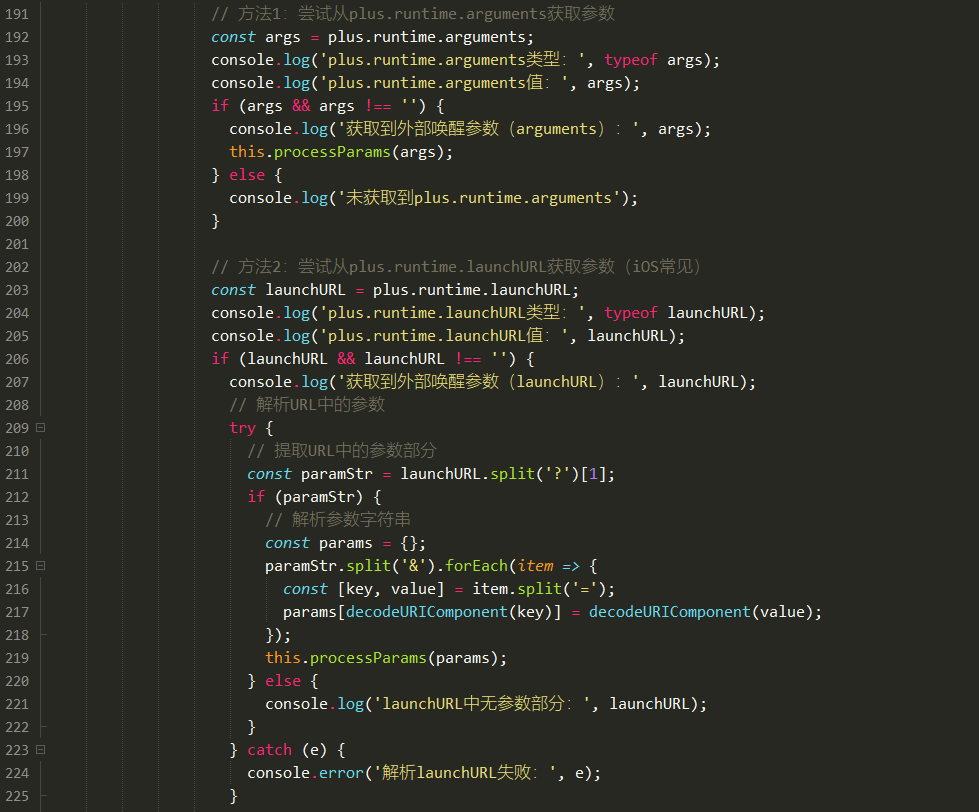
Task: Click the 'params' declaration on line 214
Action: (345, 543)
